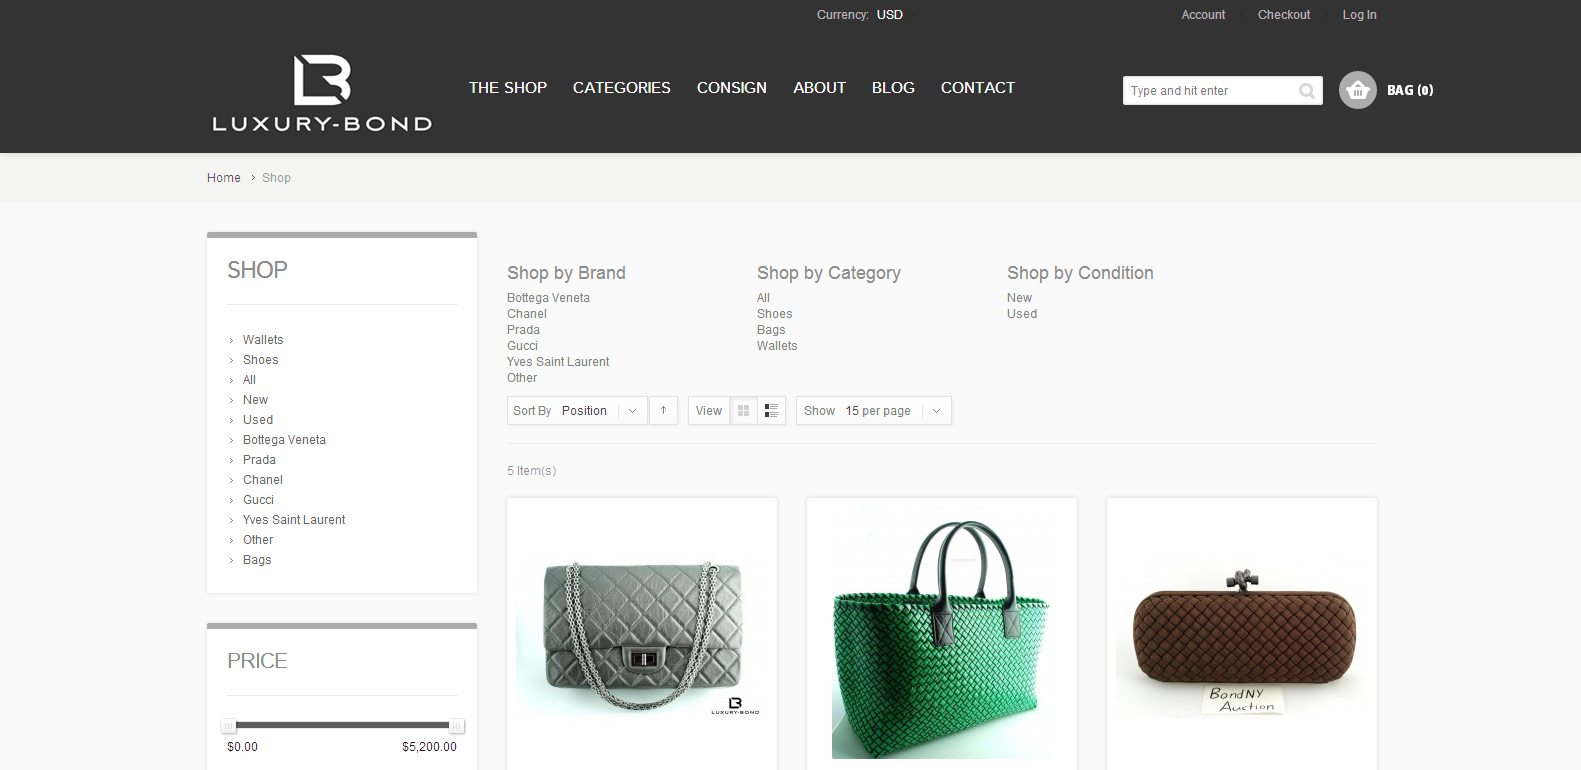Click New under Shop by Condition

point(1019,298)
